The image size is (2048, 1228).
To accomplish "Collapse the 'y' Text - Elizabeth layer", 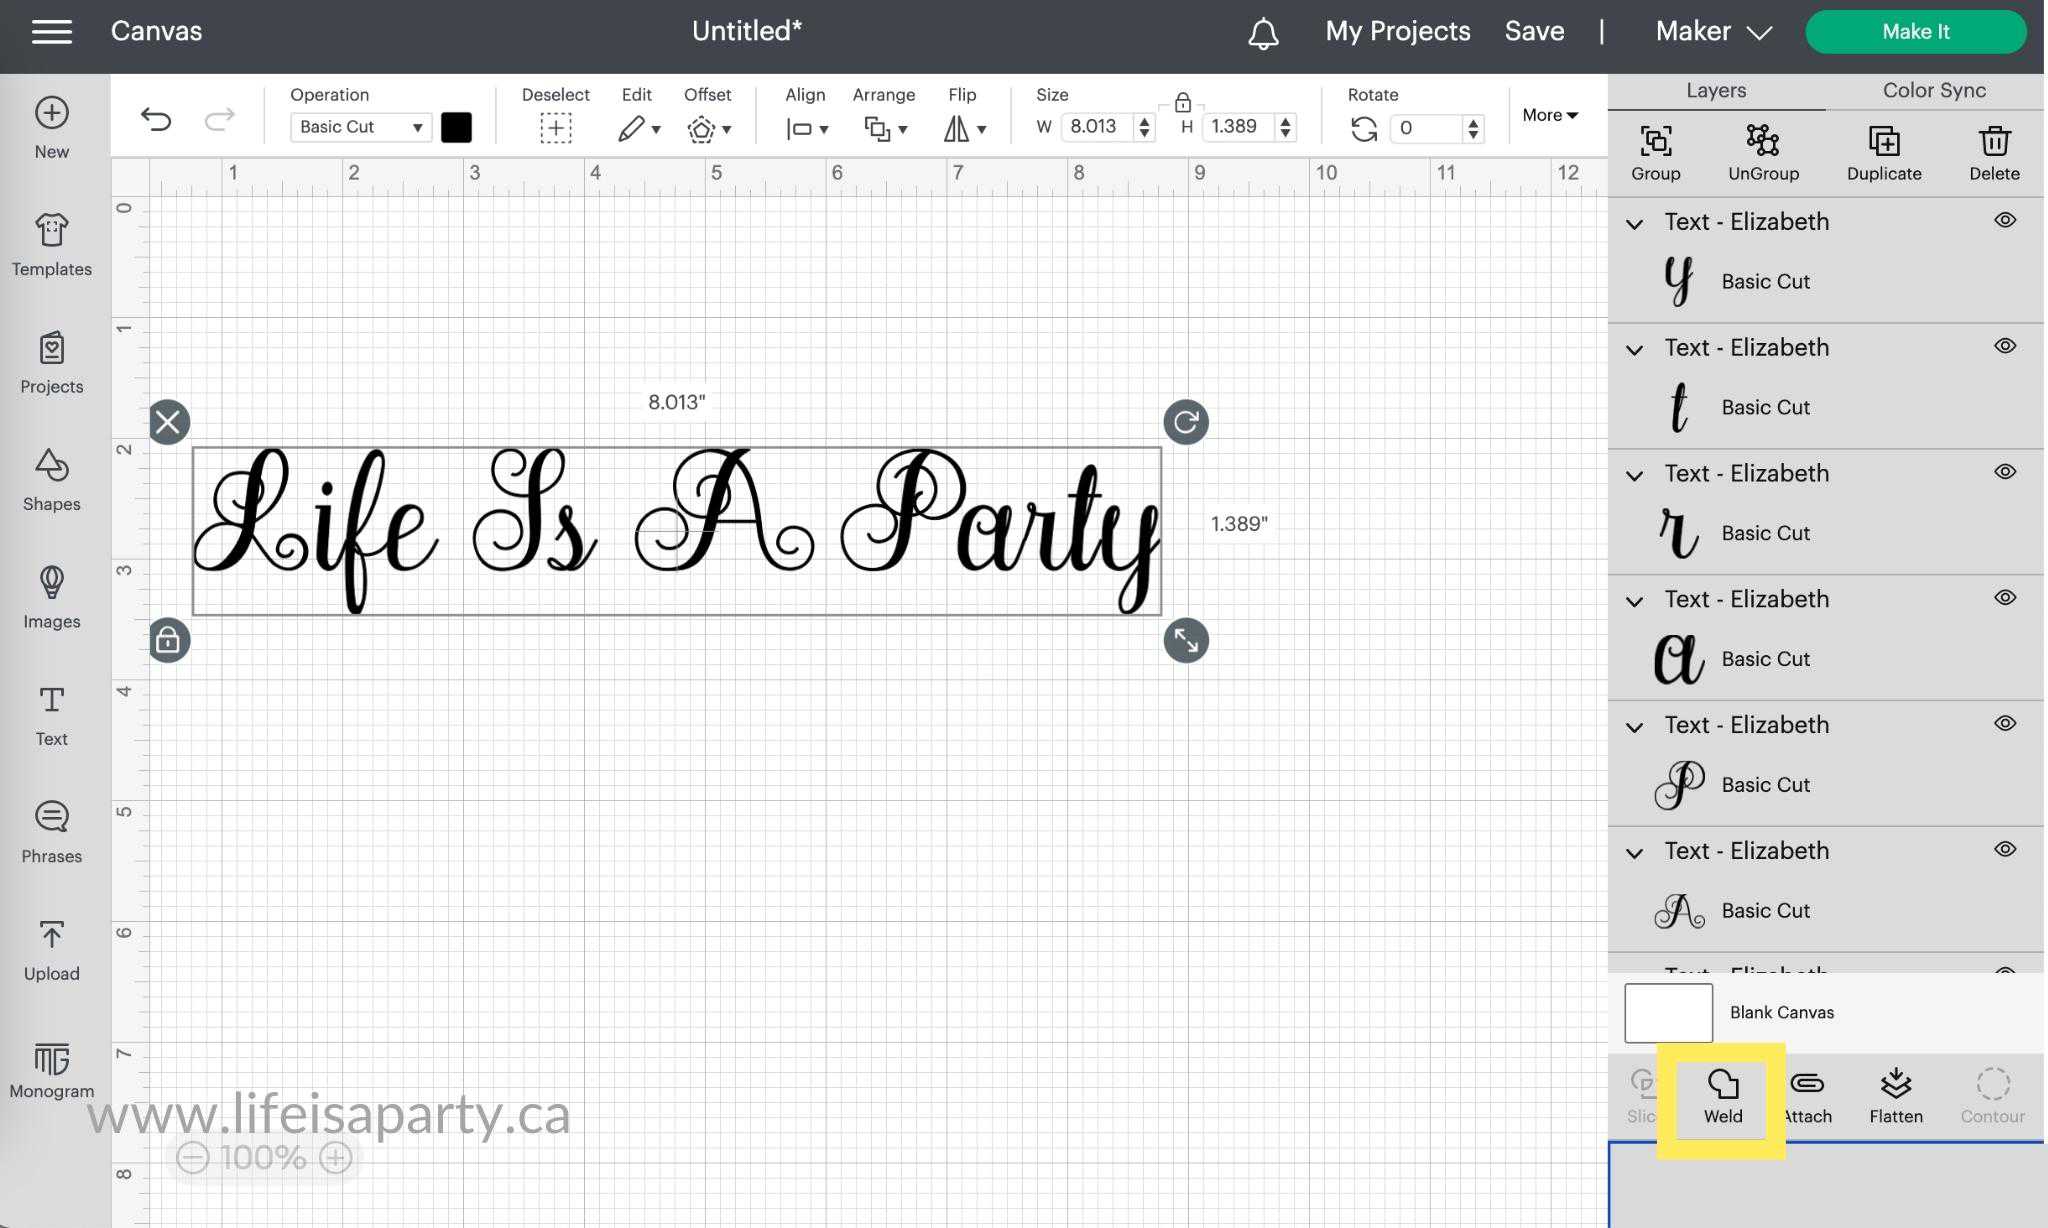I will [x=1634, y=223].
